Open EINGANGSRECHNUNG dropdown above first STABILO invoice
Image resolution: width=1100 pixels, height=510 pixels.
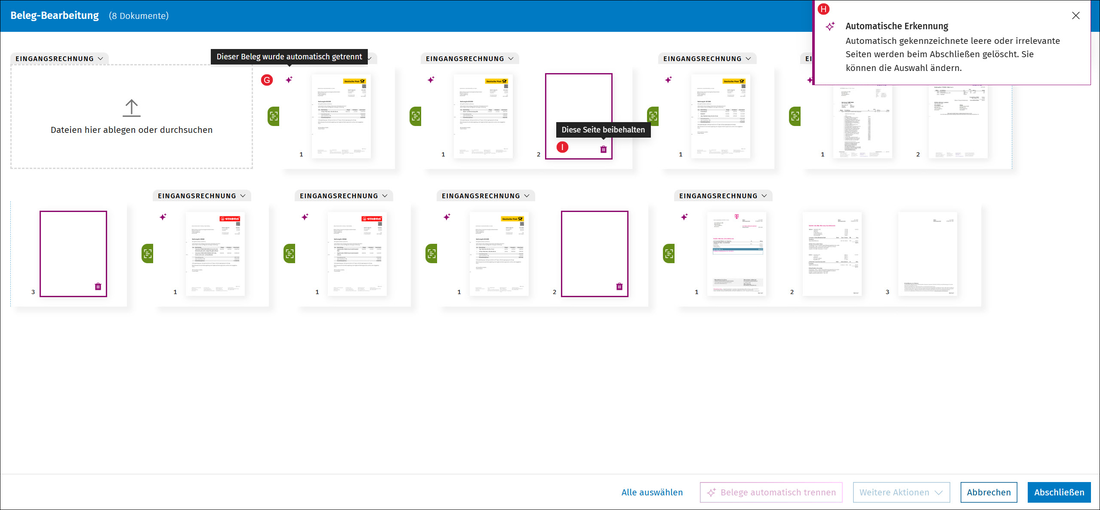[x=202, y=196]
